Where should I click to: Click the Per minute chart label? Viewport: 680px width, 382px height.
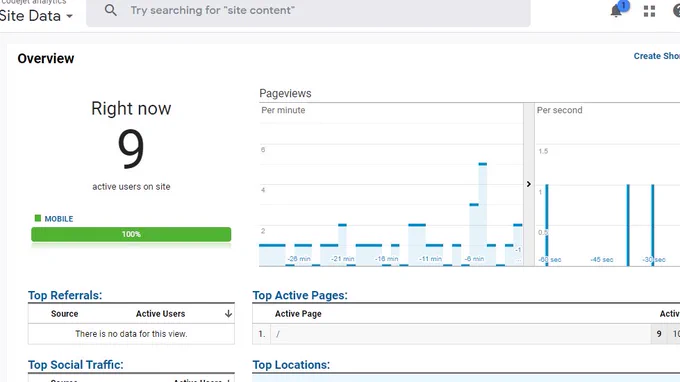point(283,110)
